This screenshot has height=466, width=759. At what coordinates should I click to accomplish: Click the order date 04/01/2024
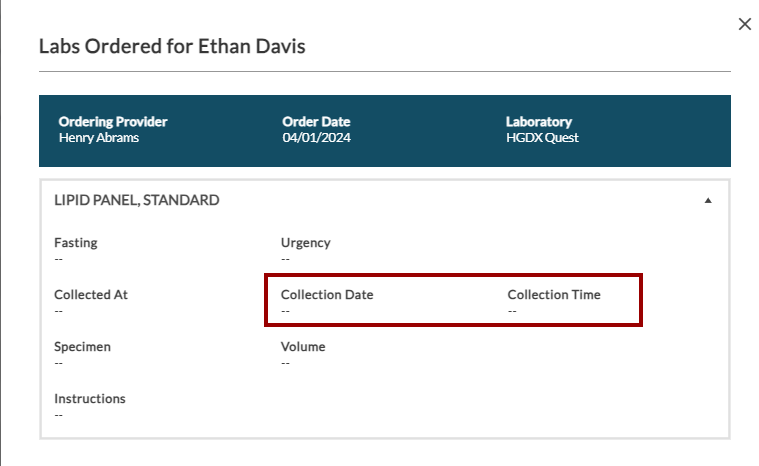[317, 138]
